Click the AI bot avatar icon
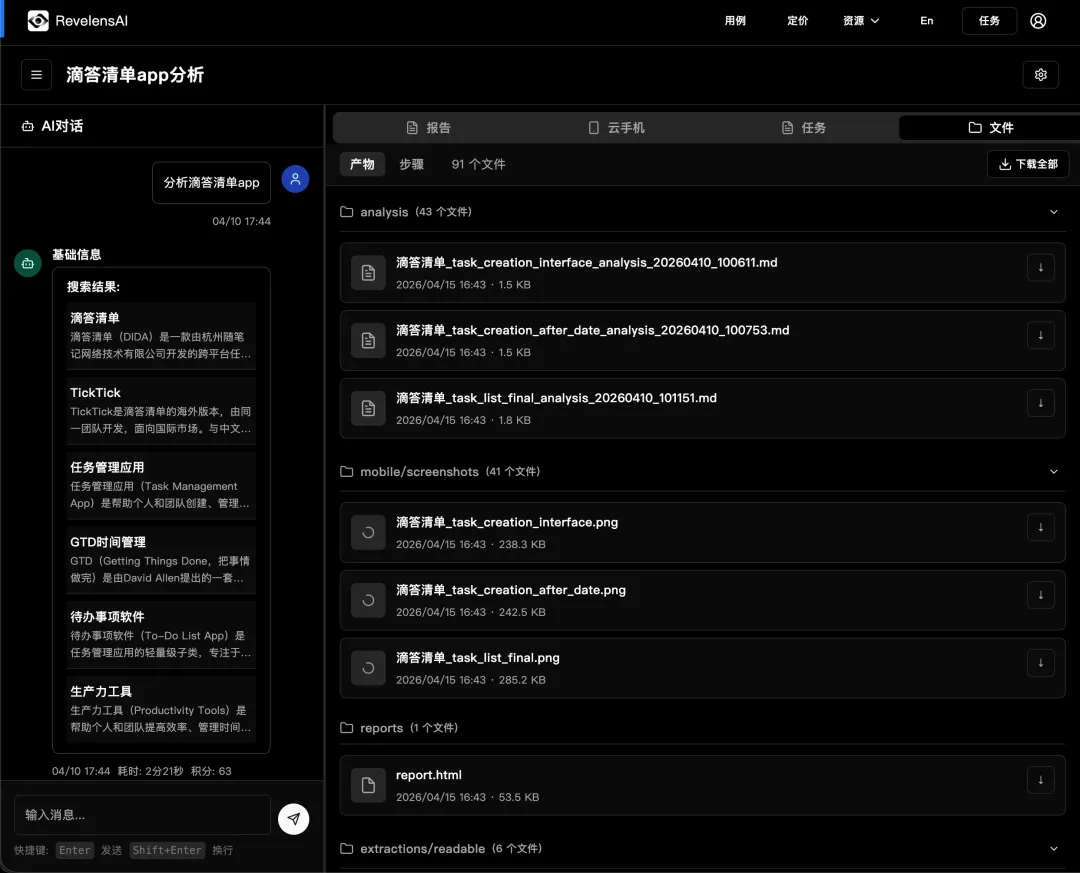The width and height of the screenshot is (1080, 873). (x=28, y=263)
